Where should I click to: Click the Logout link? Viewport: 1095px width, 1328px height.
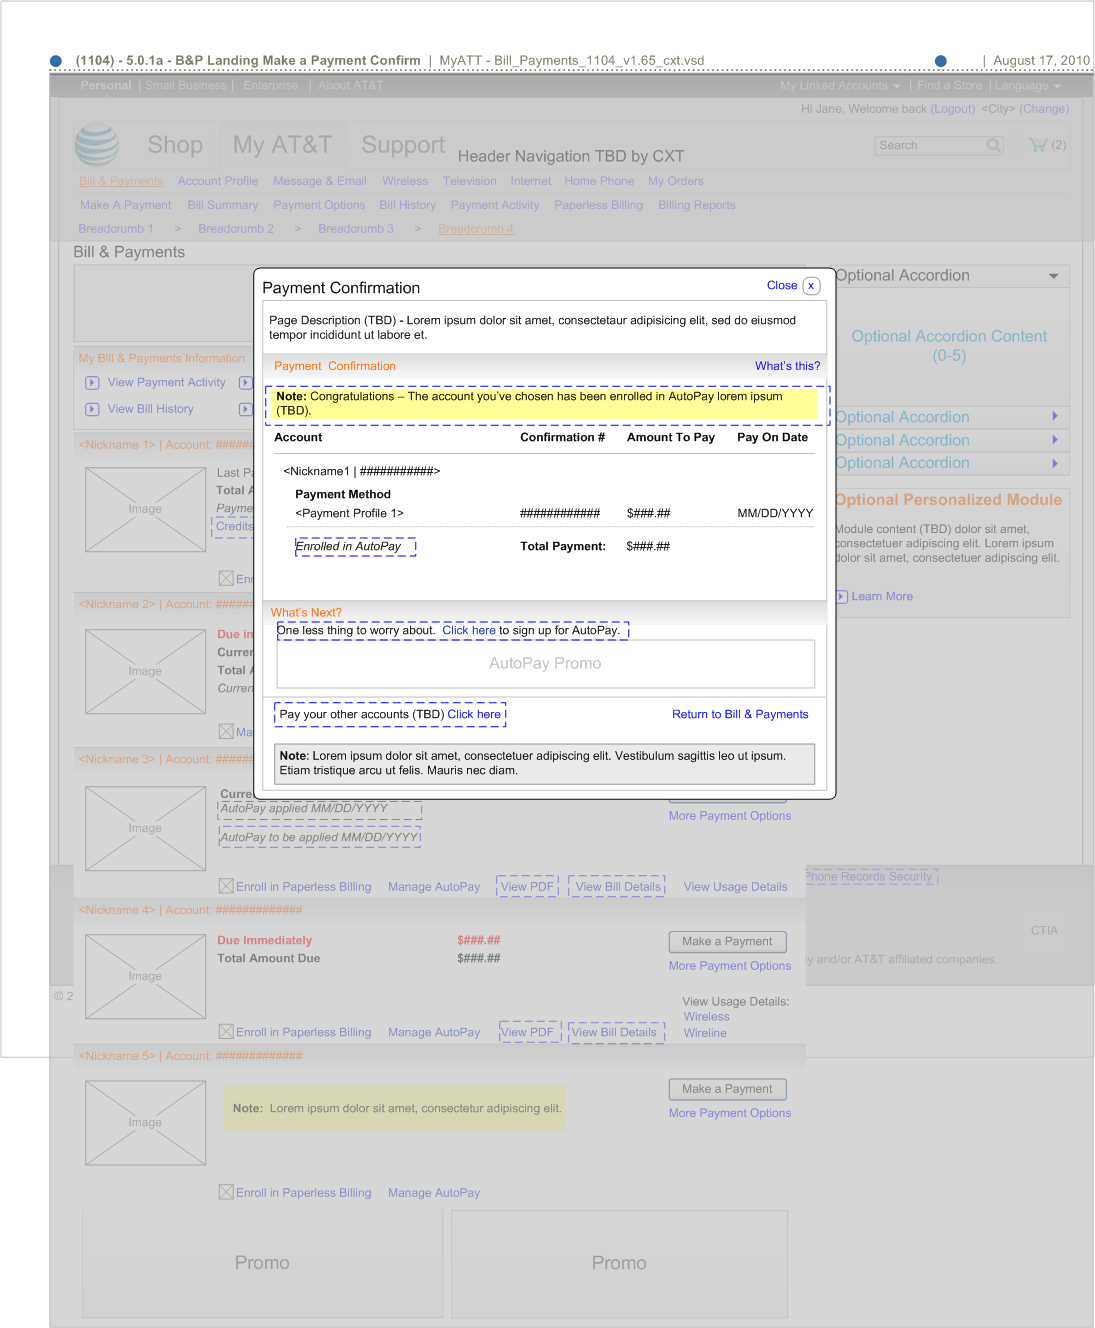[x=953, y=109]
